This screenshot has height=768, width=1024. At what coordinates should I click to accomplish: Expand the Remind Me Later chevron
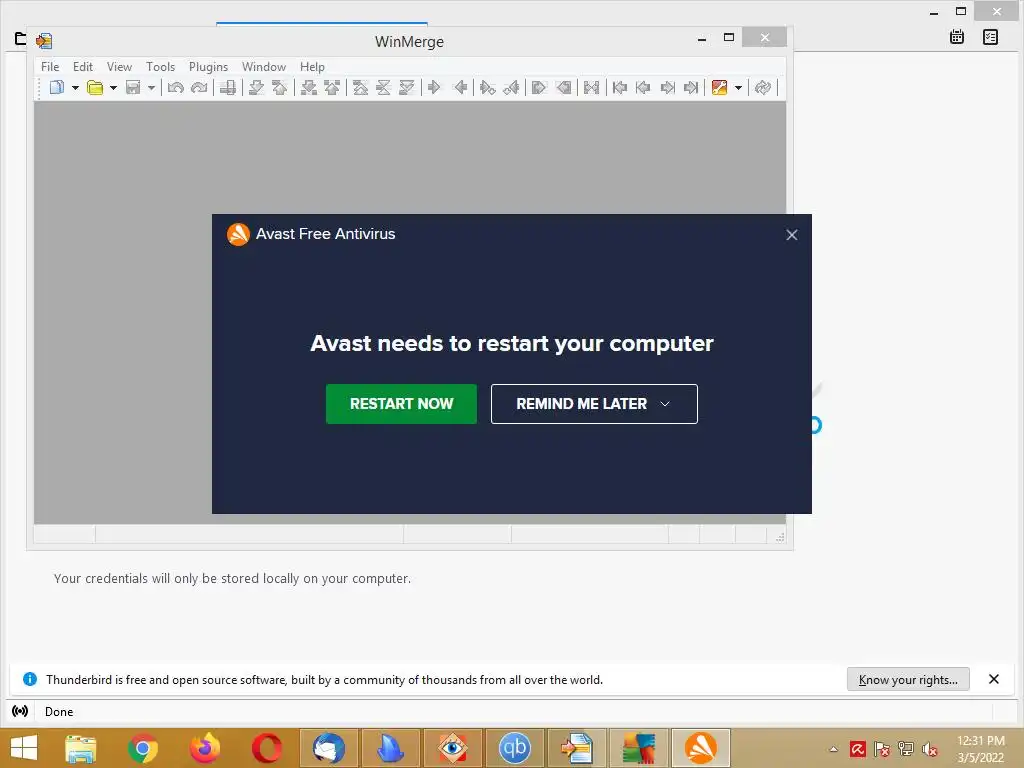pyautogui.click(x=665, y=404)
